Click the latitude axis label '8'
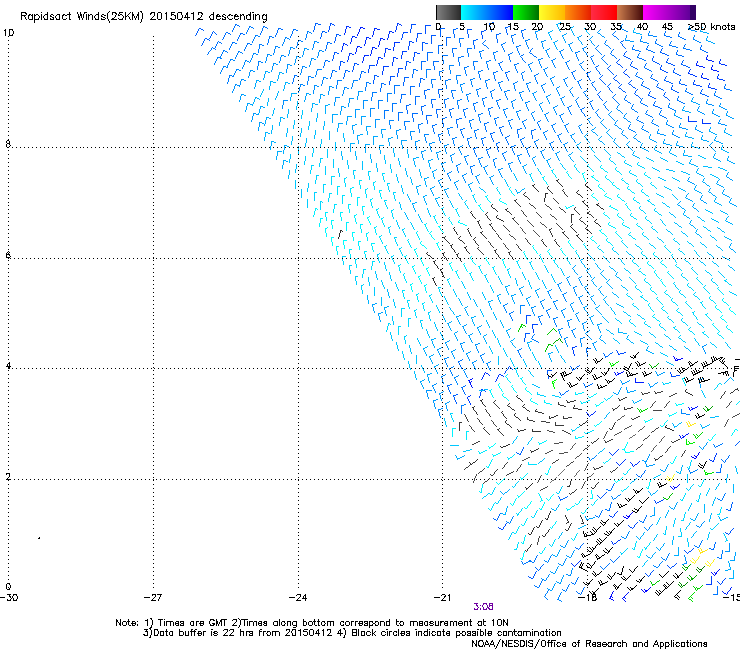The image size is (740, 650). pos(8,144)
